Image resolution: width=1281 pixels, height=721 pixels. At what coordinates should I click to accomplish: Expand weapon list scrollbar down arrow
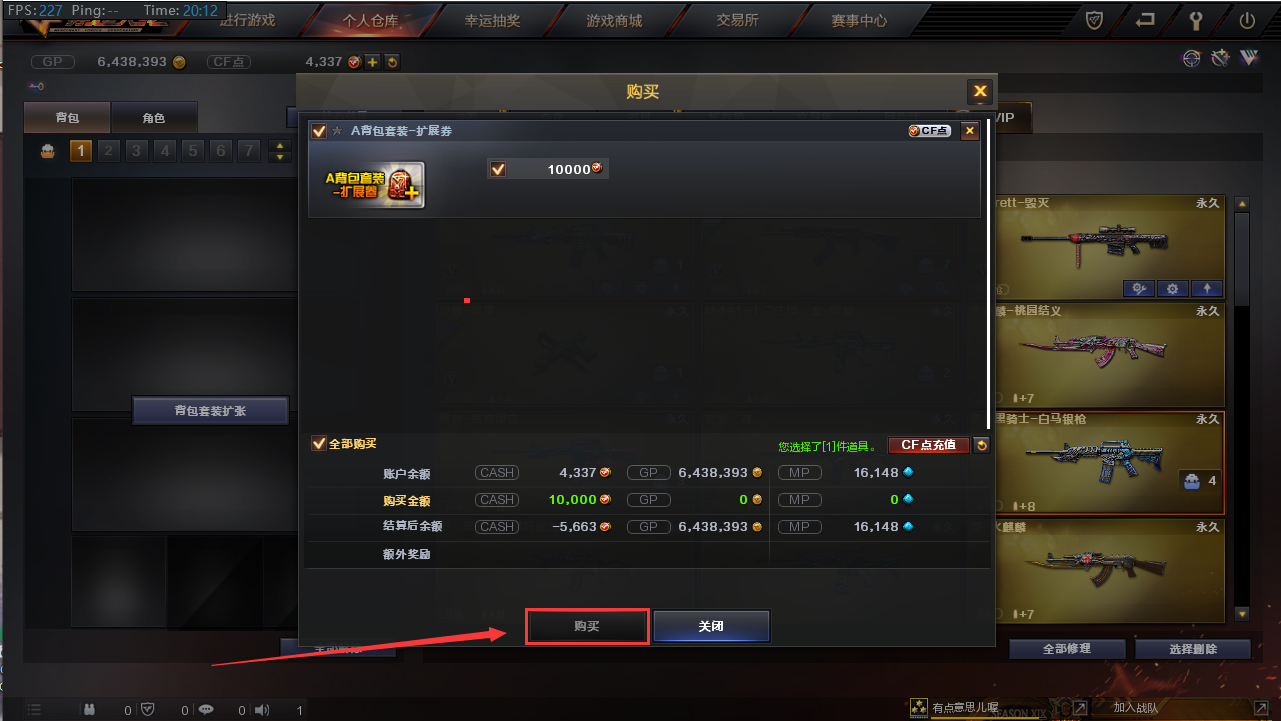point(1242,614)
